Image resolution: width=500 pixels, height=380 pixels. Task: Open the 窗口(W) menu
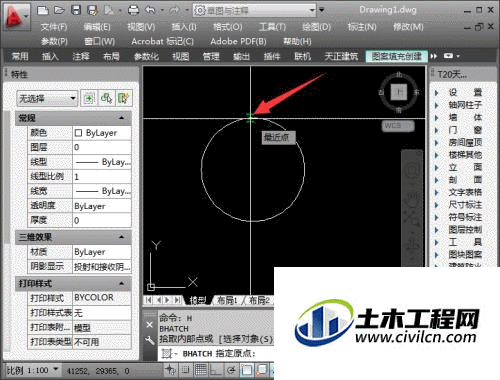[99, 41]
